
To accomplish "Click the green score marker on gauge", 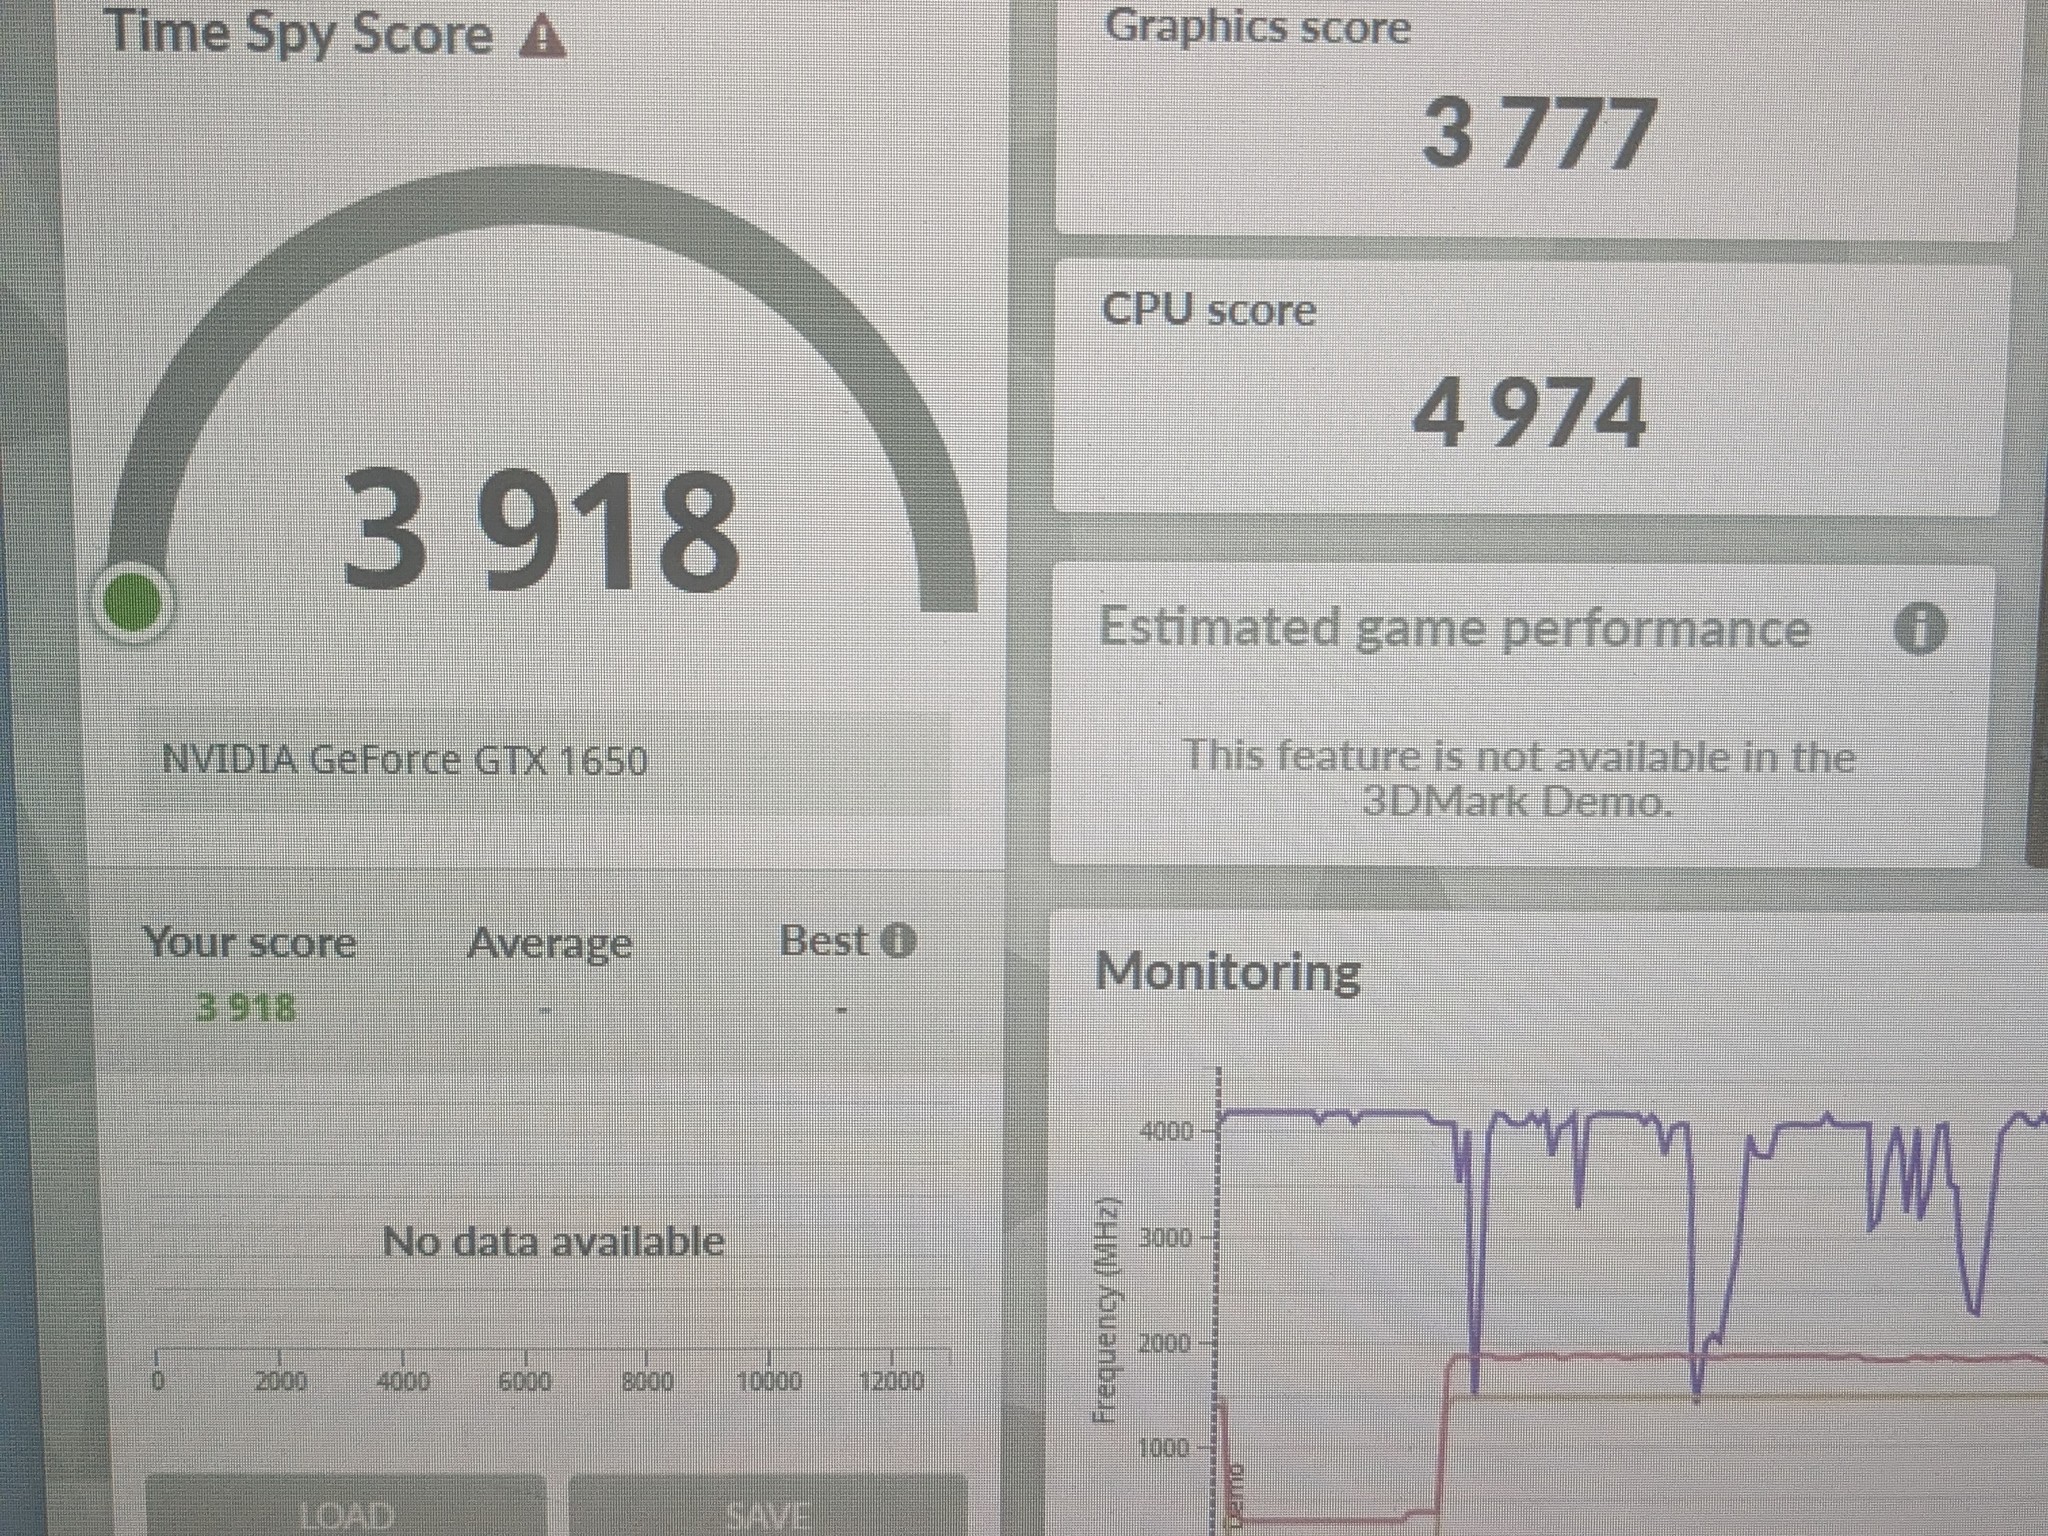I will [x=133, y=602].
